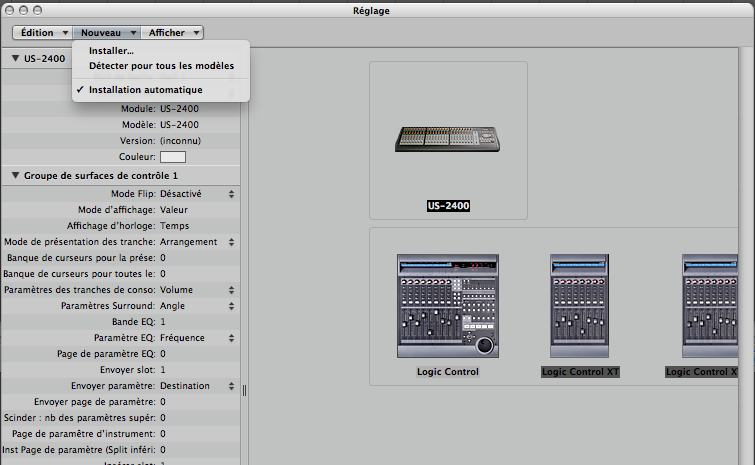Open Paramètres des tranches de conso popup
This screenshot has height=465, width=755.
coord(232,290)
